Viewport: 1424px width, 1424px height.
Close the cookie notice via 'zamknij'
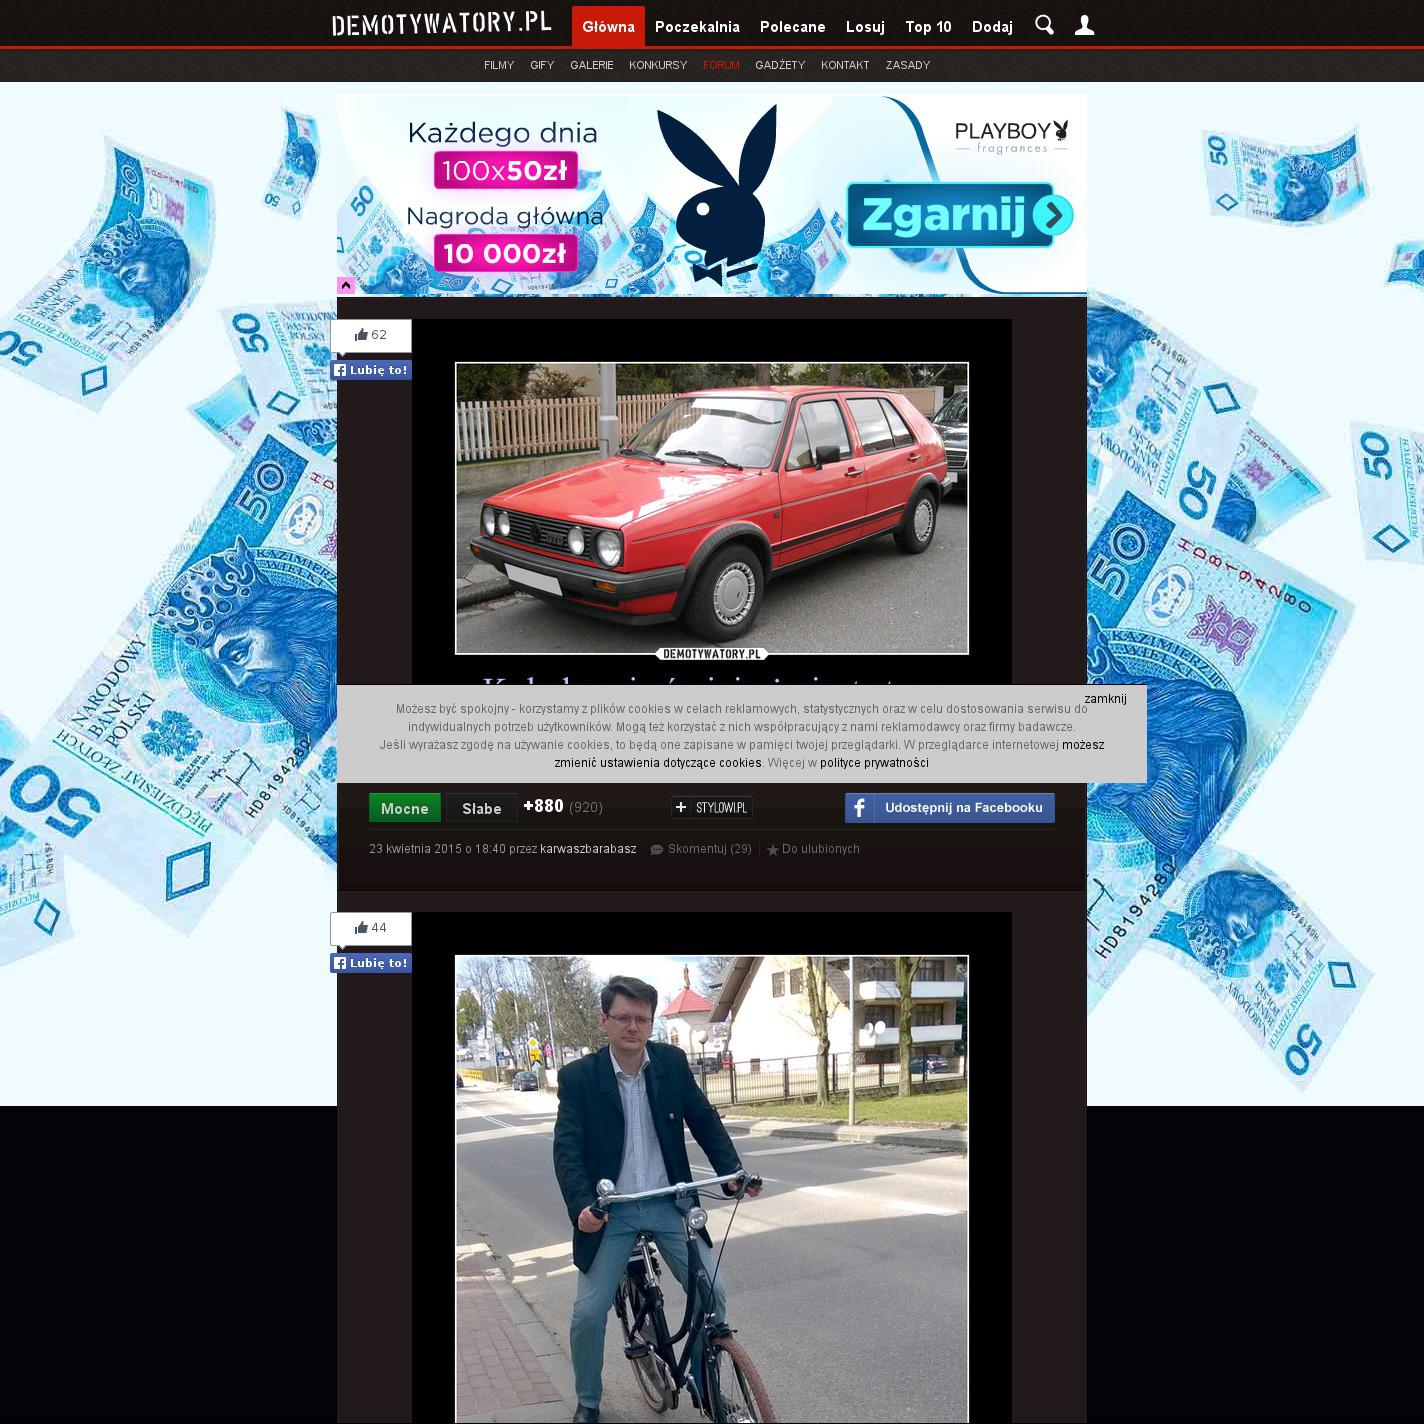click(x=1105, y=699)
